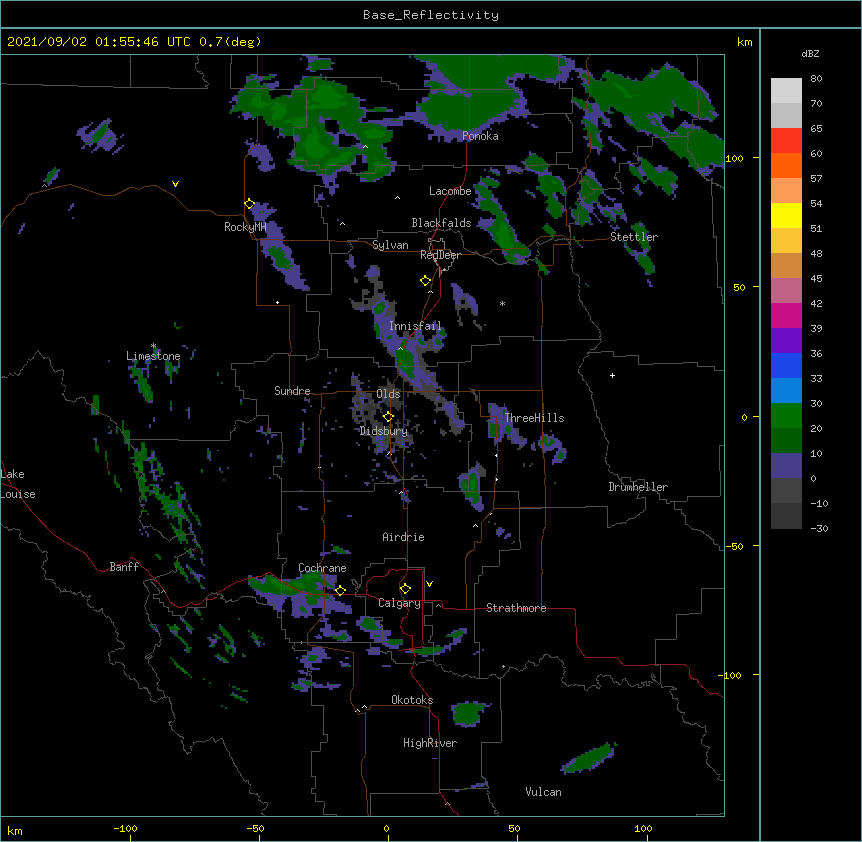Select the -30 value in the dBZ legend
Screen dimensions: 862x842
click(819, 528)
